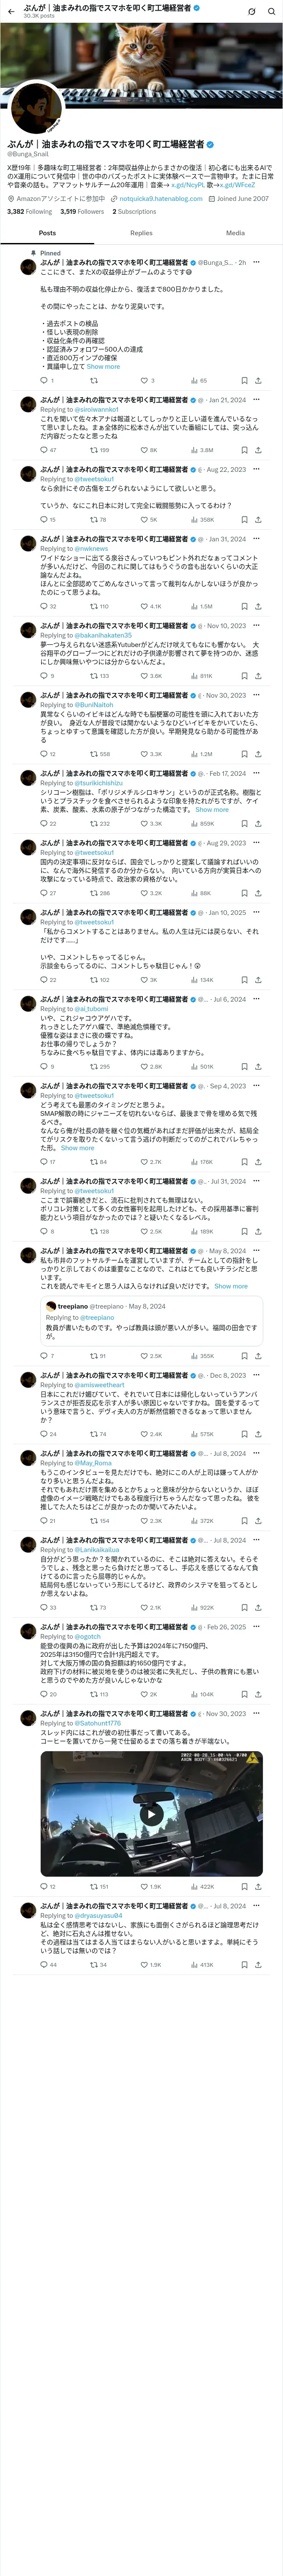Bookmark the pinned post
The width and height of the screenshot is (283, 2576).
point(244,381)
